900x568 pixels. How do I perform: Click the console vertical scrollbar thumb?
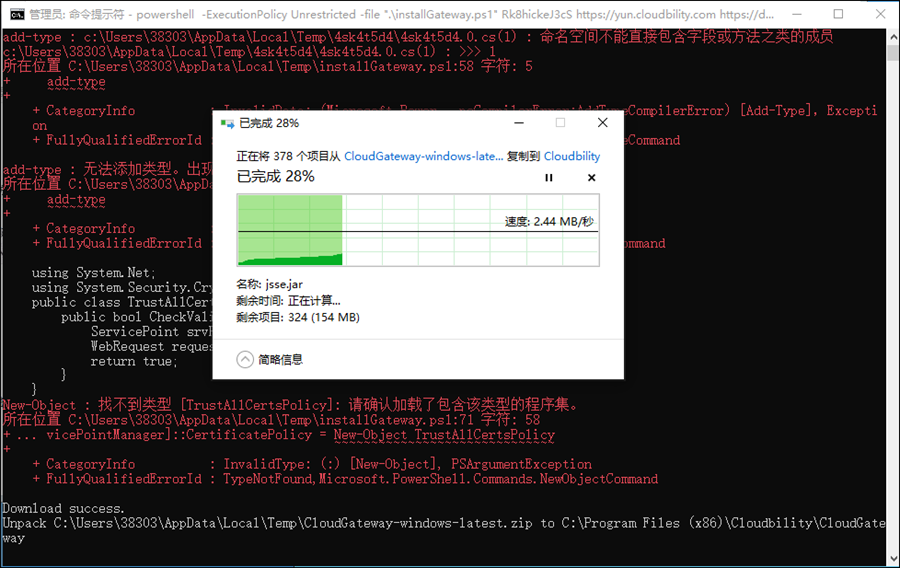point(893,53)
